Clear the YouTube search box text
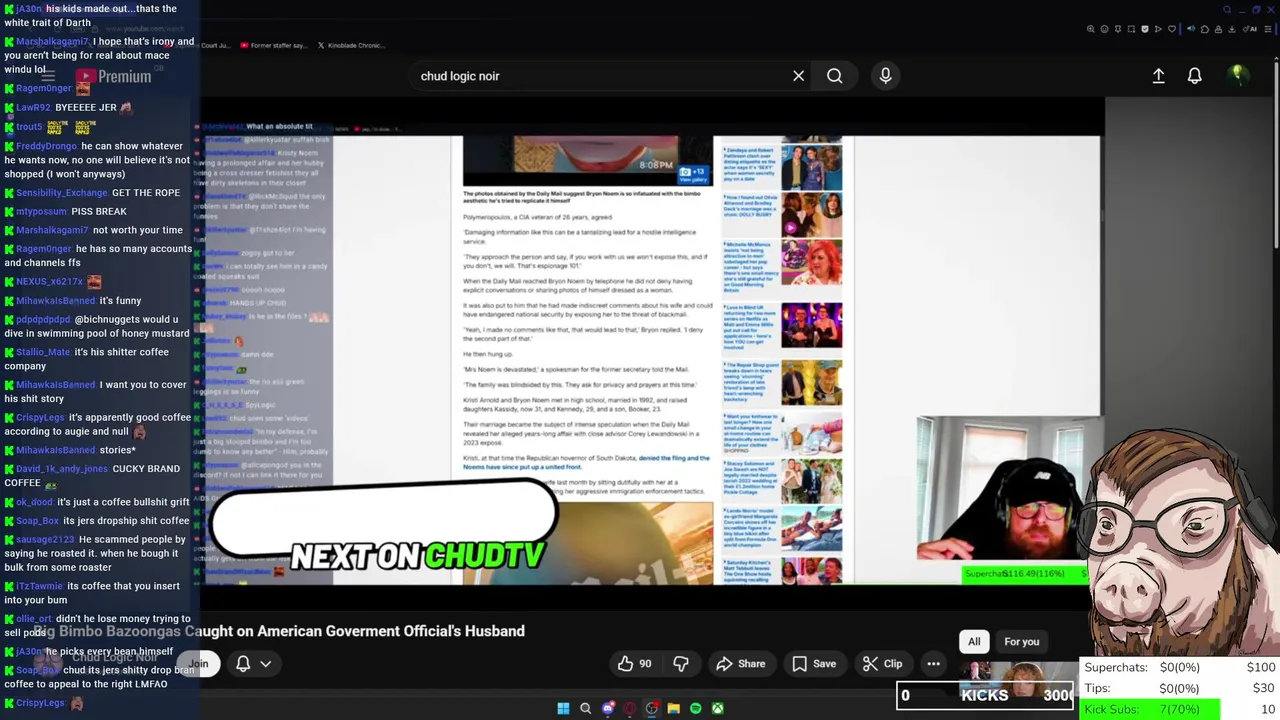The image size is (1280, 720). point(798,76)
